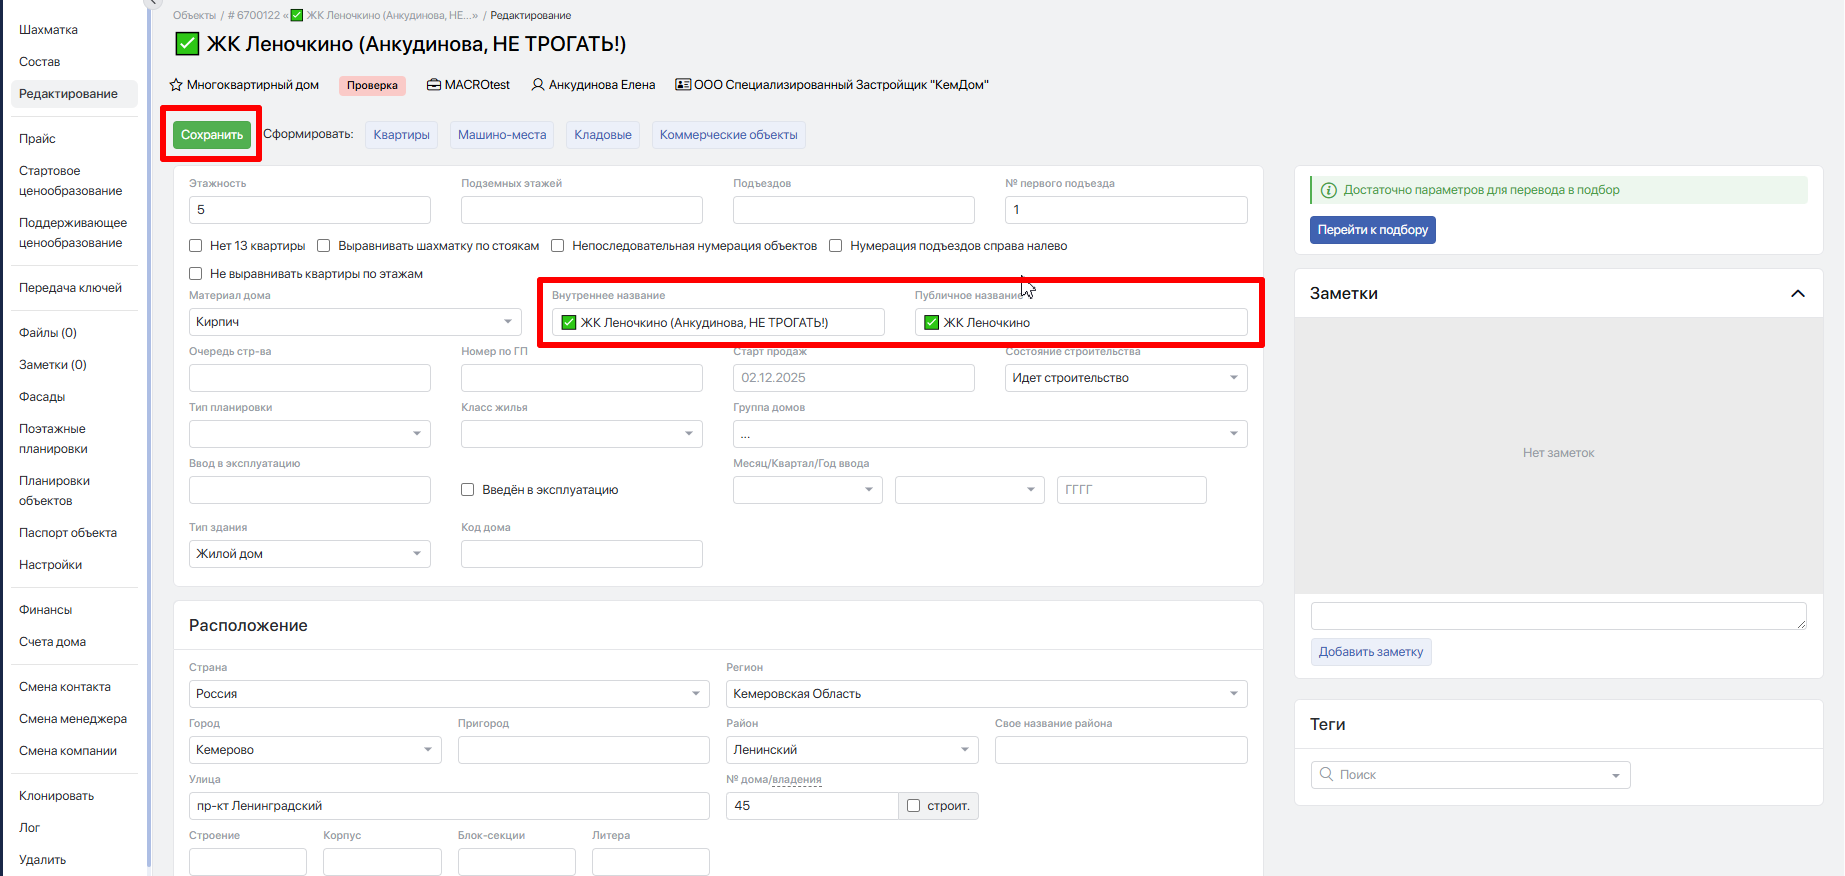
Task: Click the star icon beside Многоквартирный дом
Action: pos(176,85)
